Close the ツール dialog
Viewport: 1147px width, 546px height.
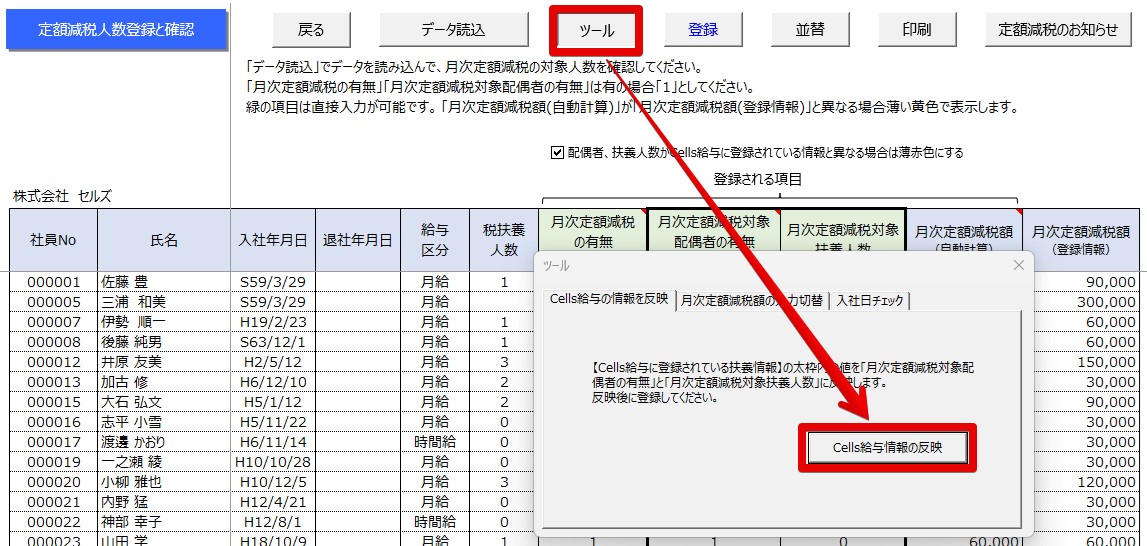(x=1018, y=265)
